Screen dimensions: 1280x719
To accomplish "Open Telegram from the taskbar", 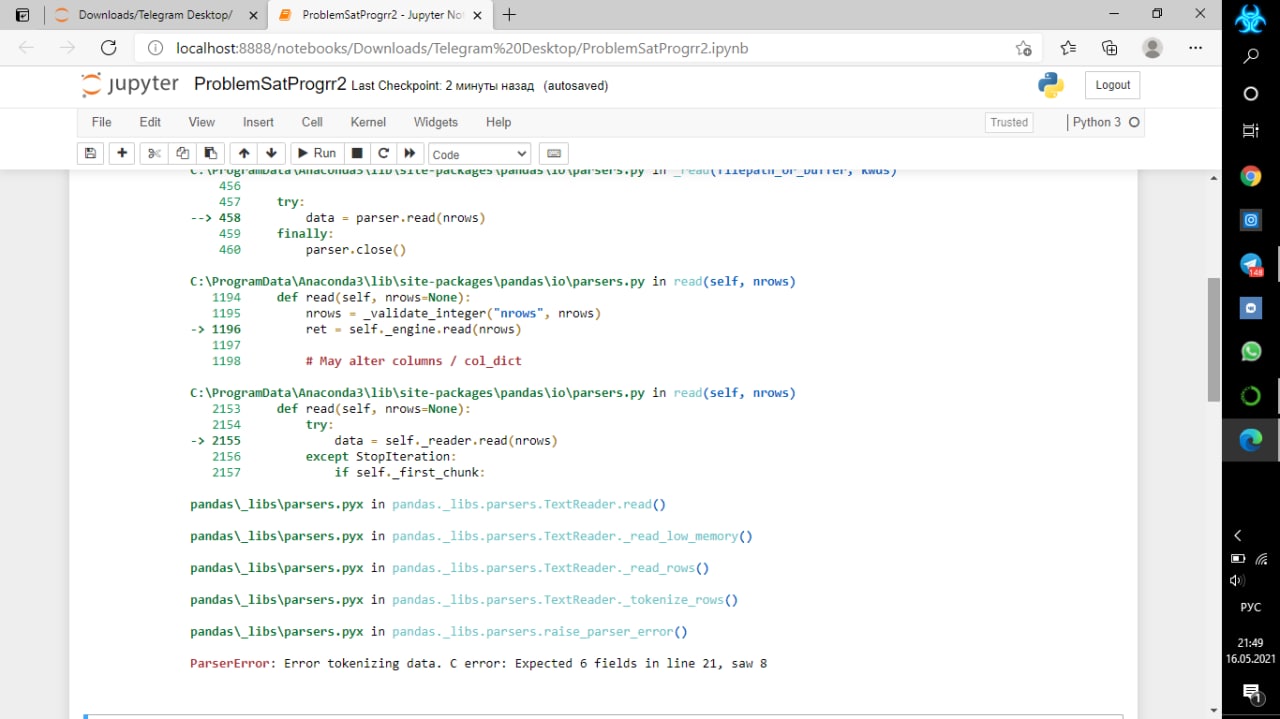I will tap(1250, 265).
